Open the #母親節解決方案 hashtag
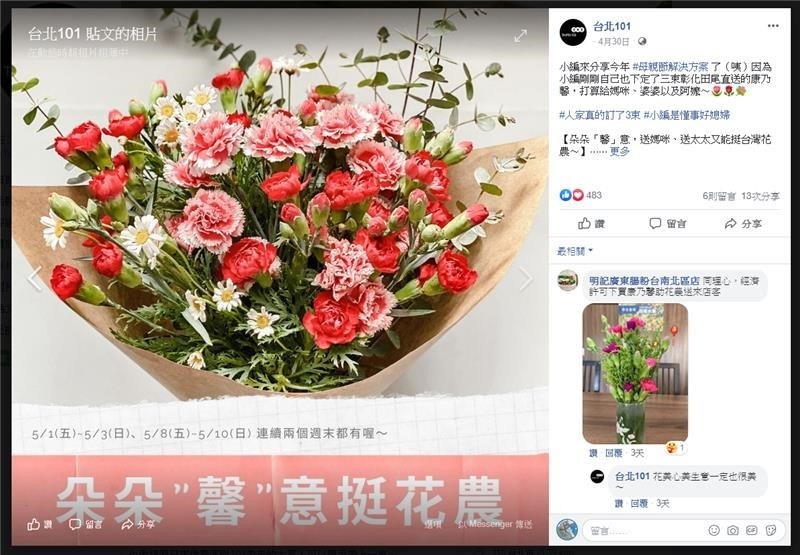Image resolution: width=800 pixels, height=555 pixels. 670,67
